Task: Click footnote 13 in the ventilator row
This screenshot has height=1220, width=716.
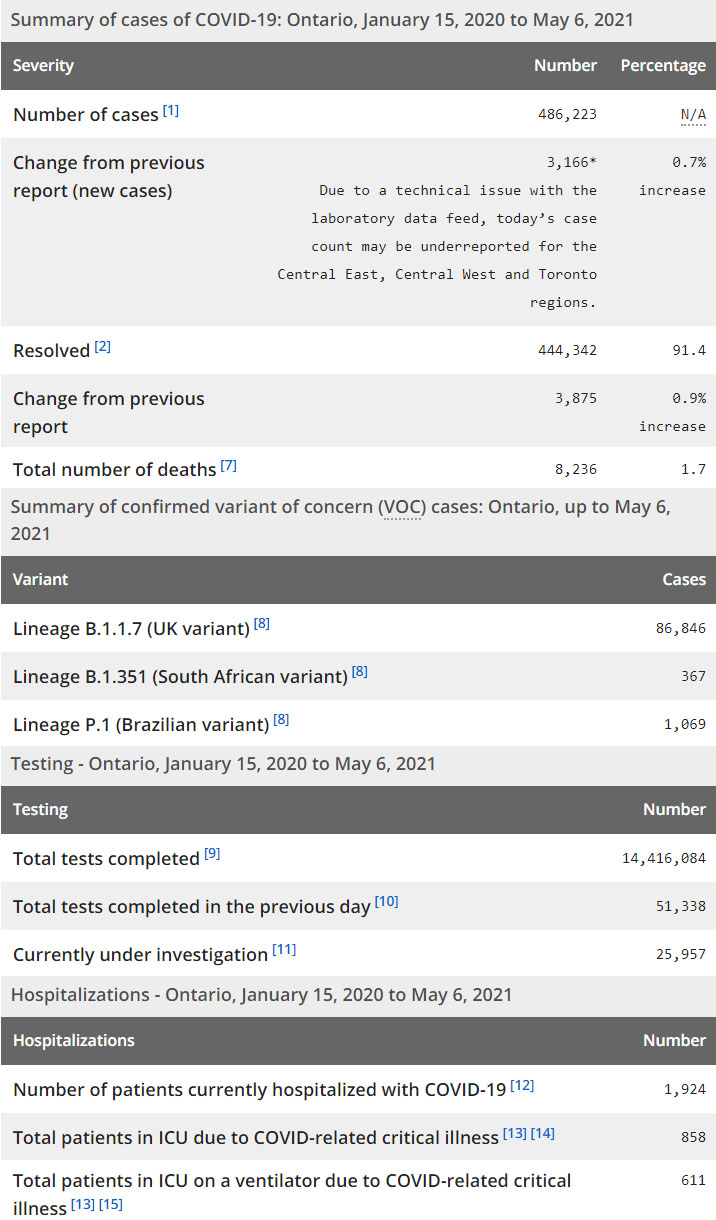Action: 82,1204
